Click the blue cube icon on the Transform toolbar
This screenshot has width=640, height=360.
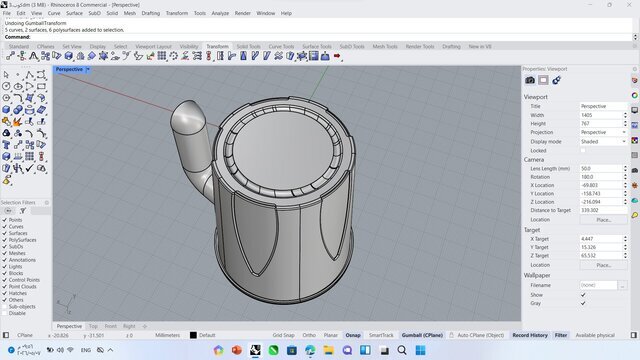(69, 56)
